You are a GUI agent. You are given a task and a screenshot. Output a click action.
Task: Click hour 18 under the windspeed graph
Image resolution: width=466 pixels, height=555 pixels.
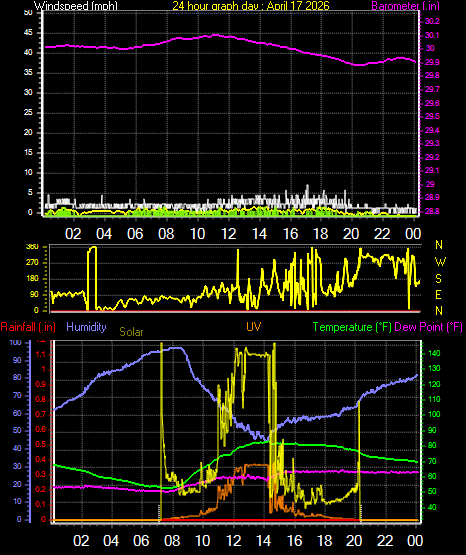click(321, 234)
